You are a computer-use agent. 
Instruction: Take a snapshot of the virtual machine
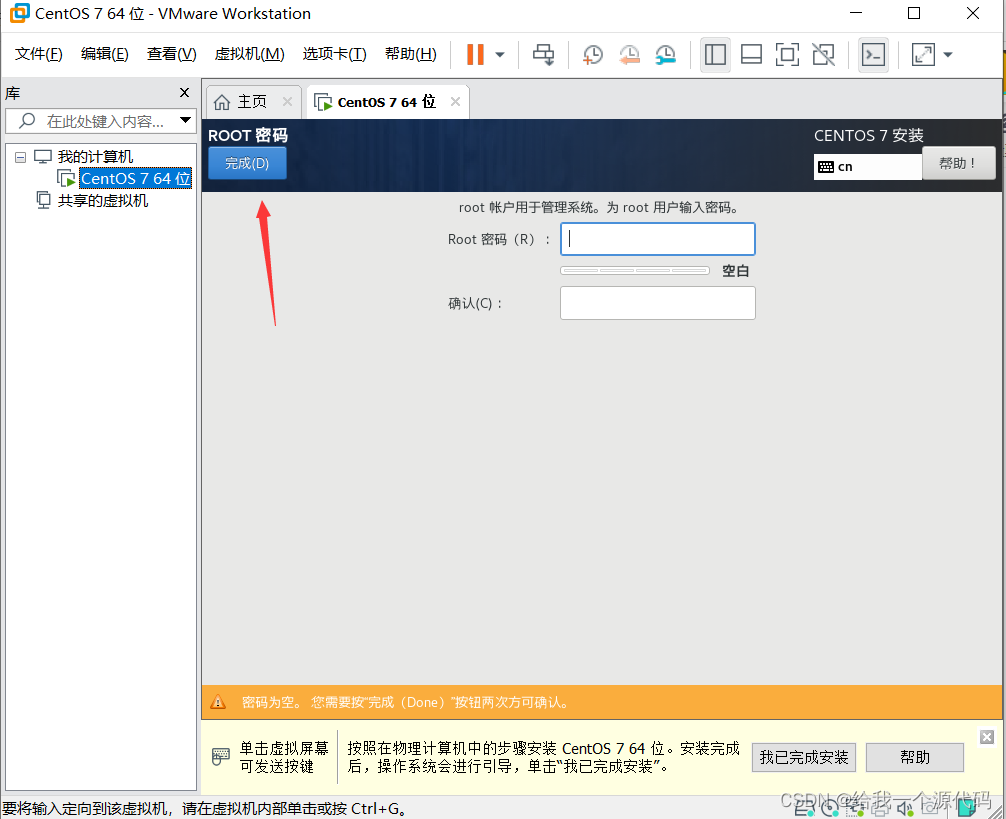[592, 55]
